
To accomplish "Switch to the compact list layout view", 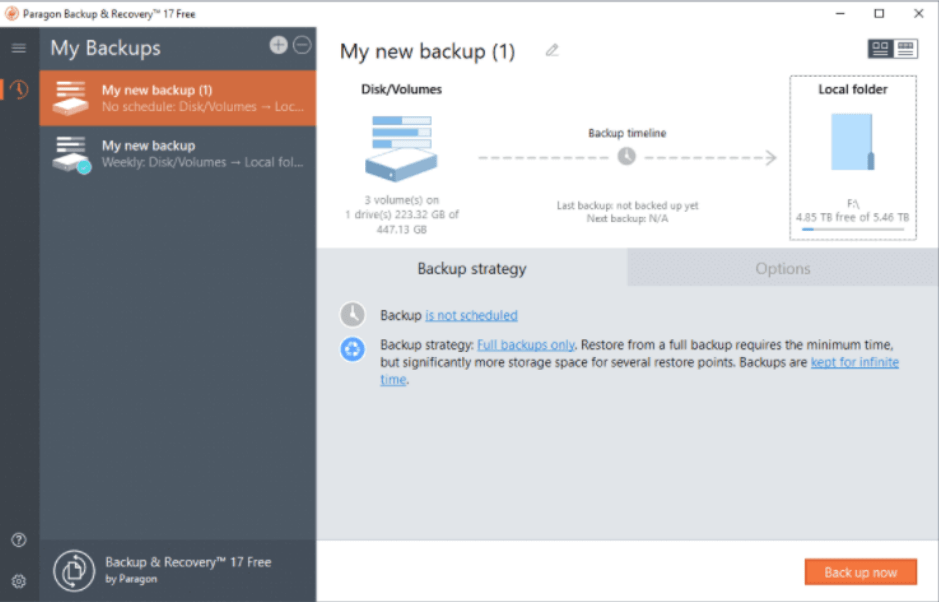I will 906,49.
